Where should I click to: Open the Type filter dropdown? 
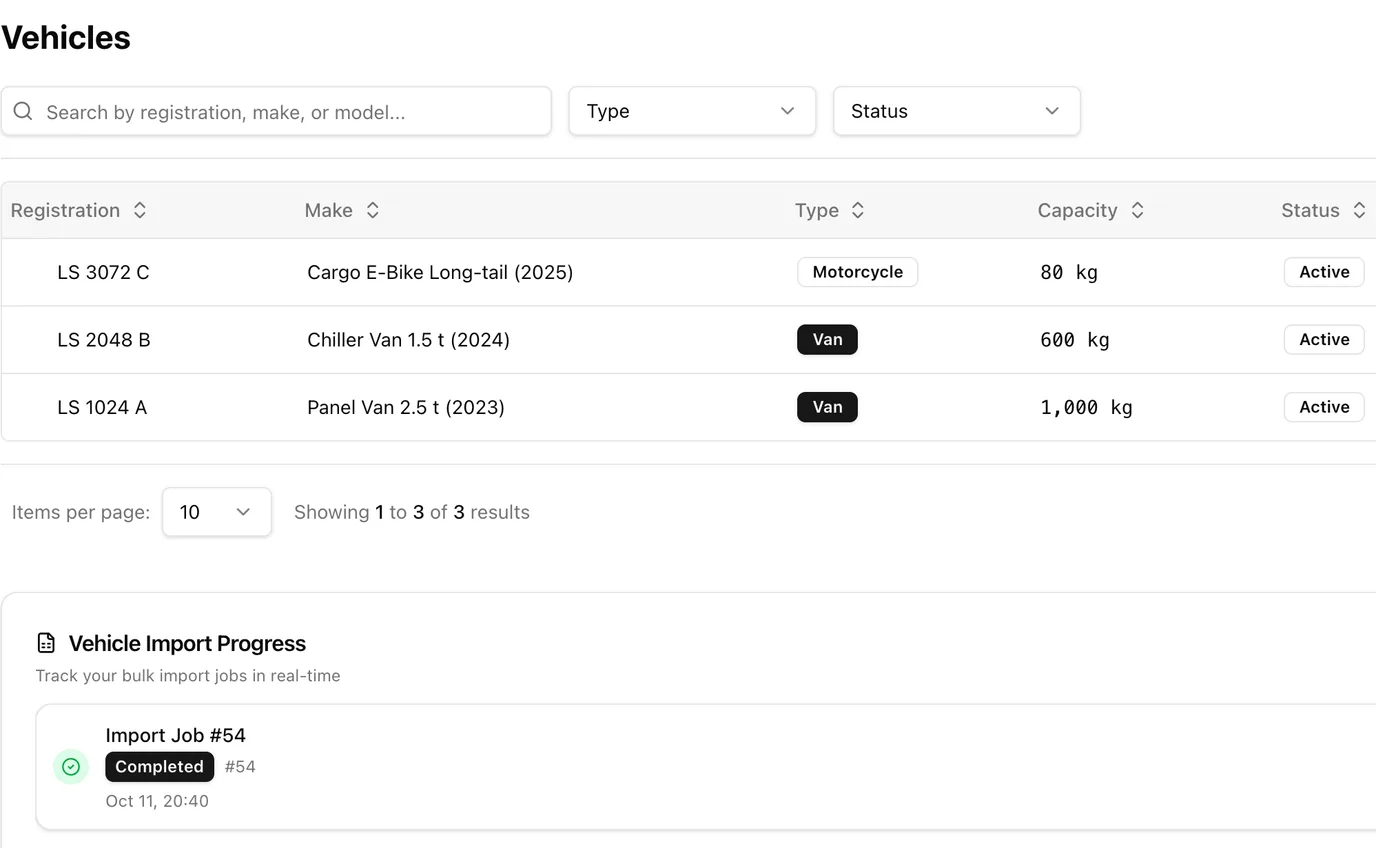pyautogui.click(x=692, y=111)
